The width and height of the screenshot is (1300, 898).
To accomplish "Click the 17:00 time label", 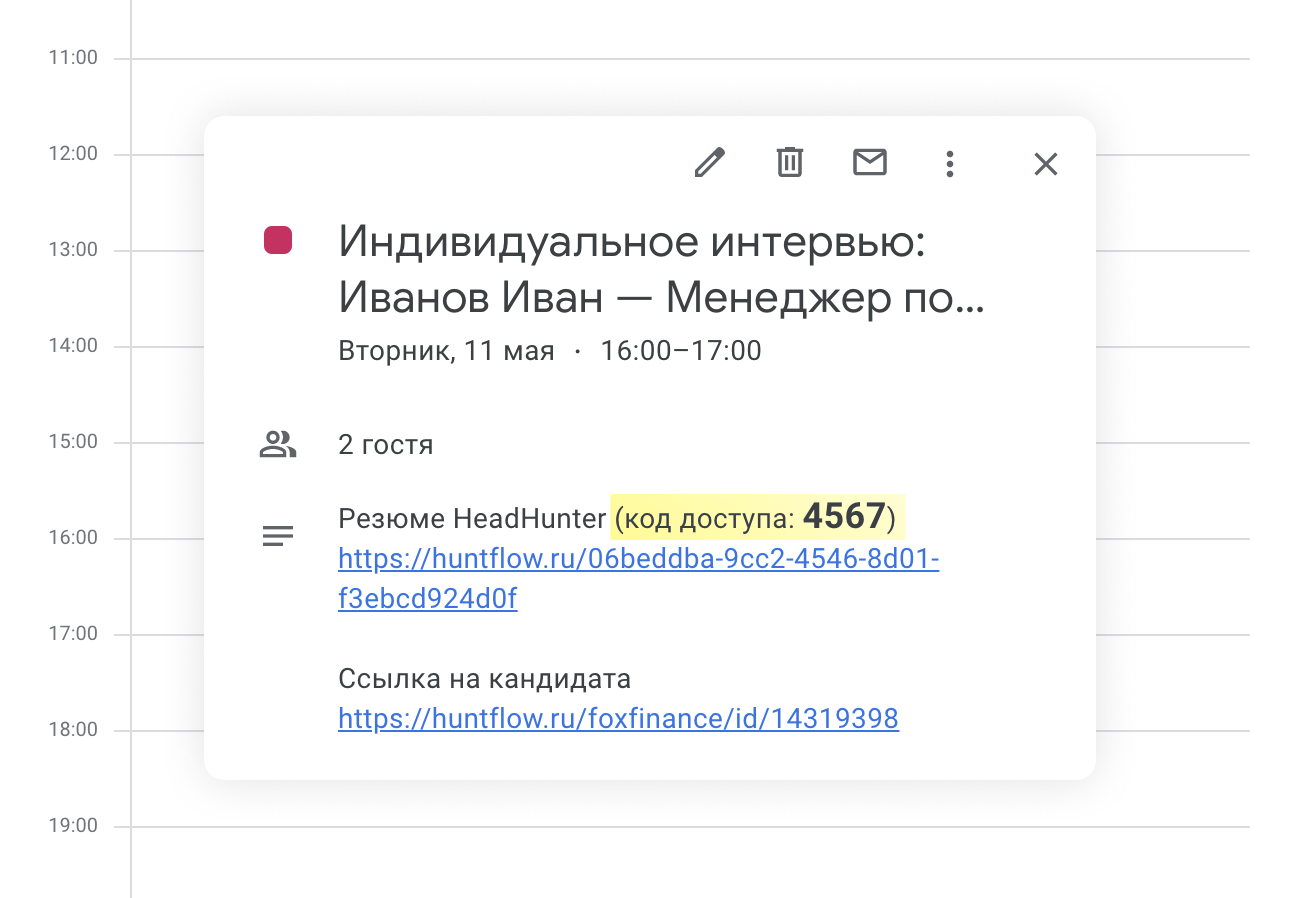I will point(73,634).
